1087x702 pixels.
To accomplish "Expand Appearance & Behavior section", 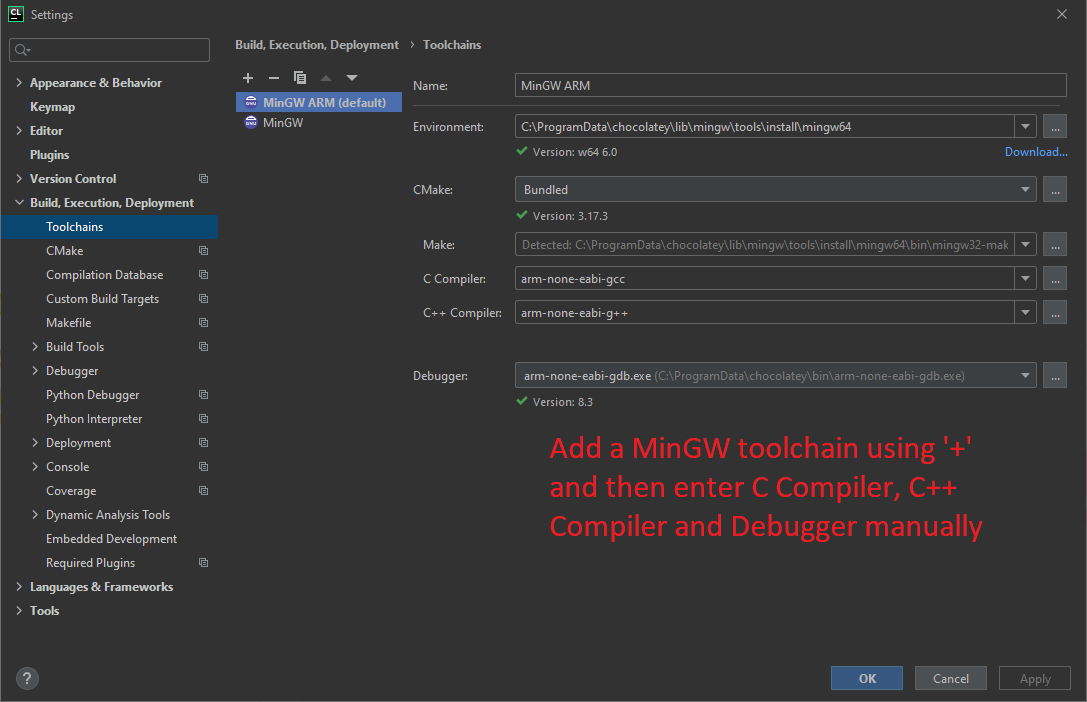I will pyautogui.click(x=19, y=82).
